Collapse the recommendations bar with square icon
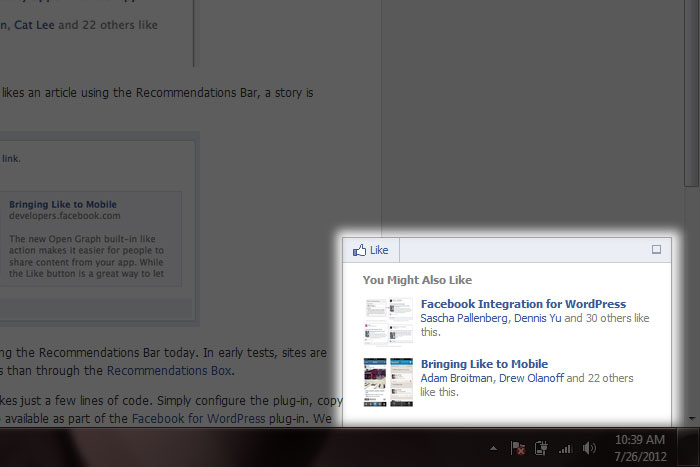The width and height of the screenshot is (700, 467). coord(656,250)
